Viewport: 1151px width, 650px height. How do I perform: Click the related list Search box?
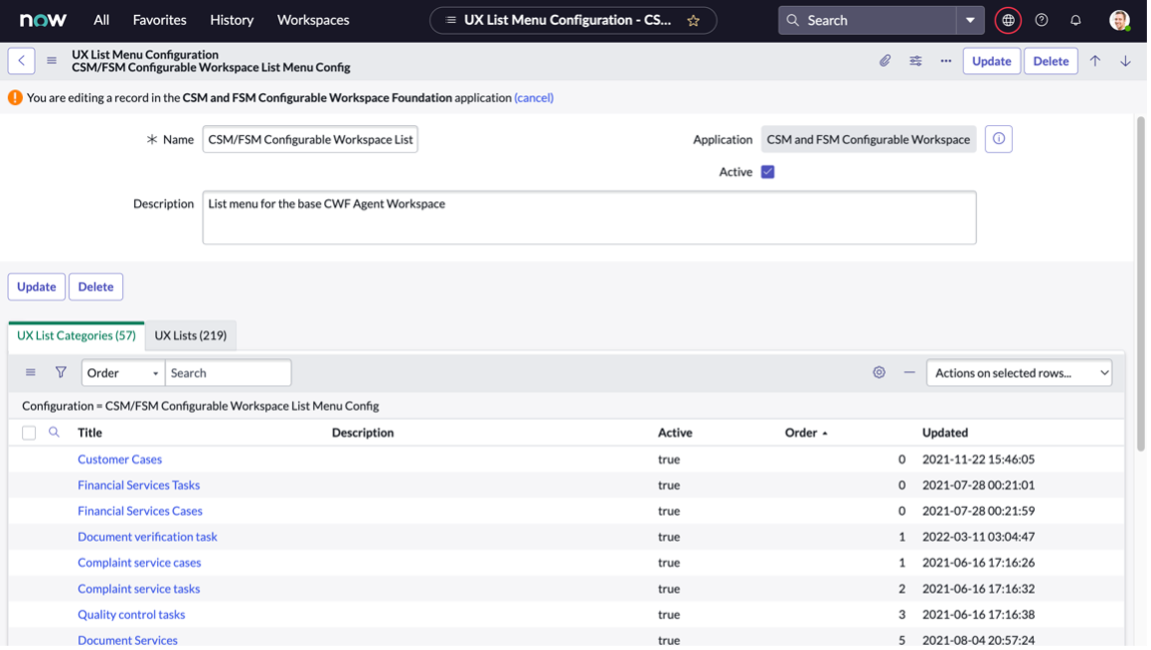click(228, 372)
